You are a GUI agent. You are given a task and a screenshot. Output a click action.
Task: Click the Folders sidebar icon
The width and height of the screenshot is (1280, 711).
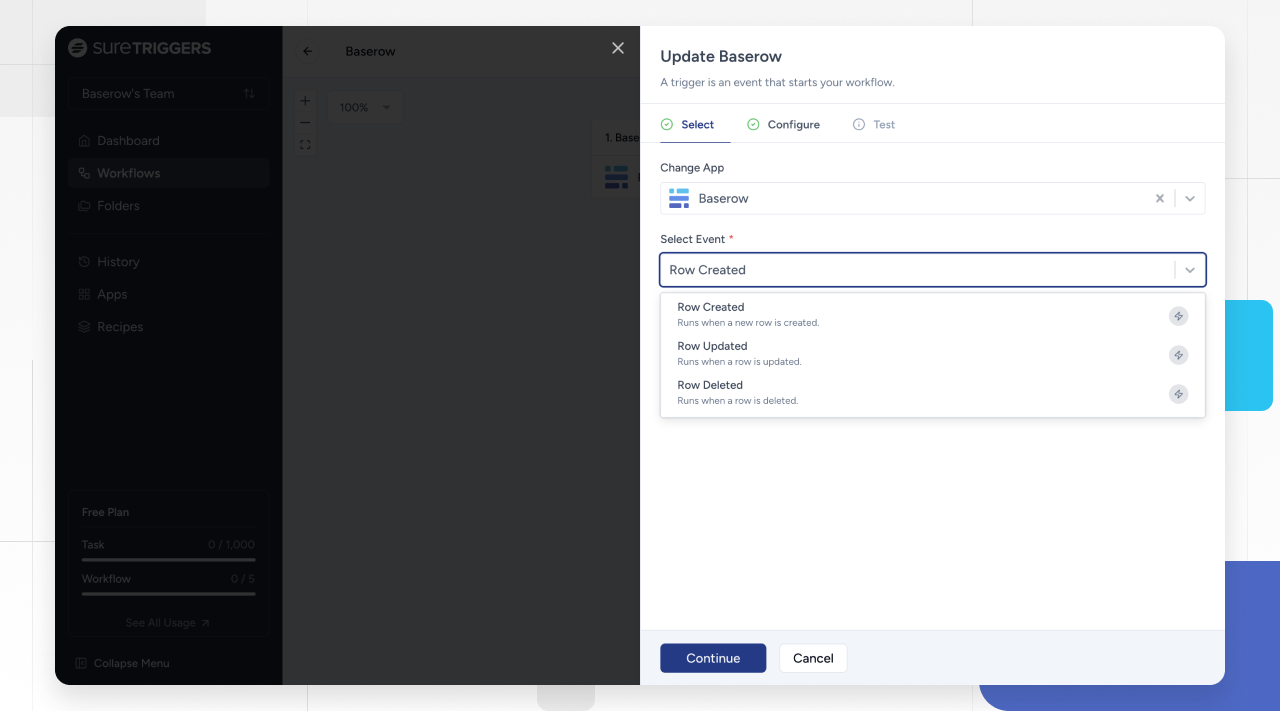pyautogui.click(x=84, y=206)
